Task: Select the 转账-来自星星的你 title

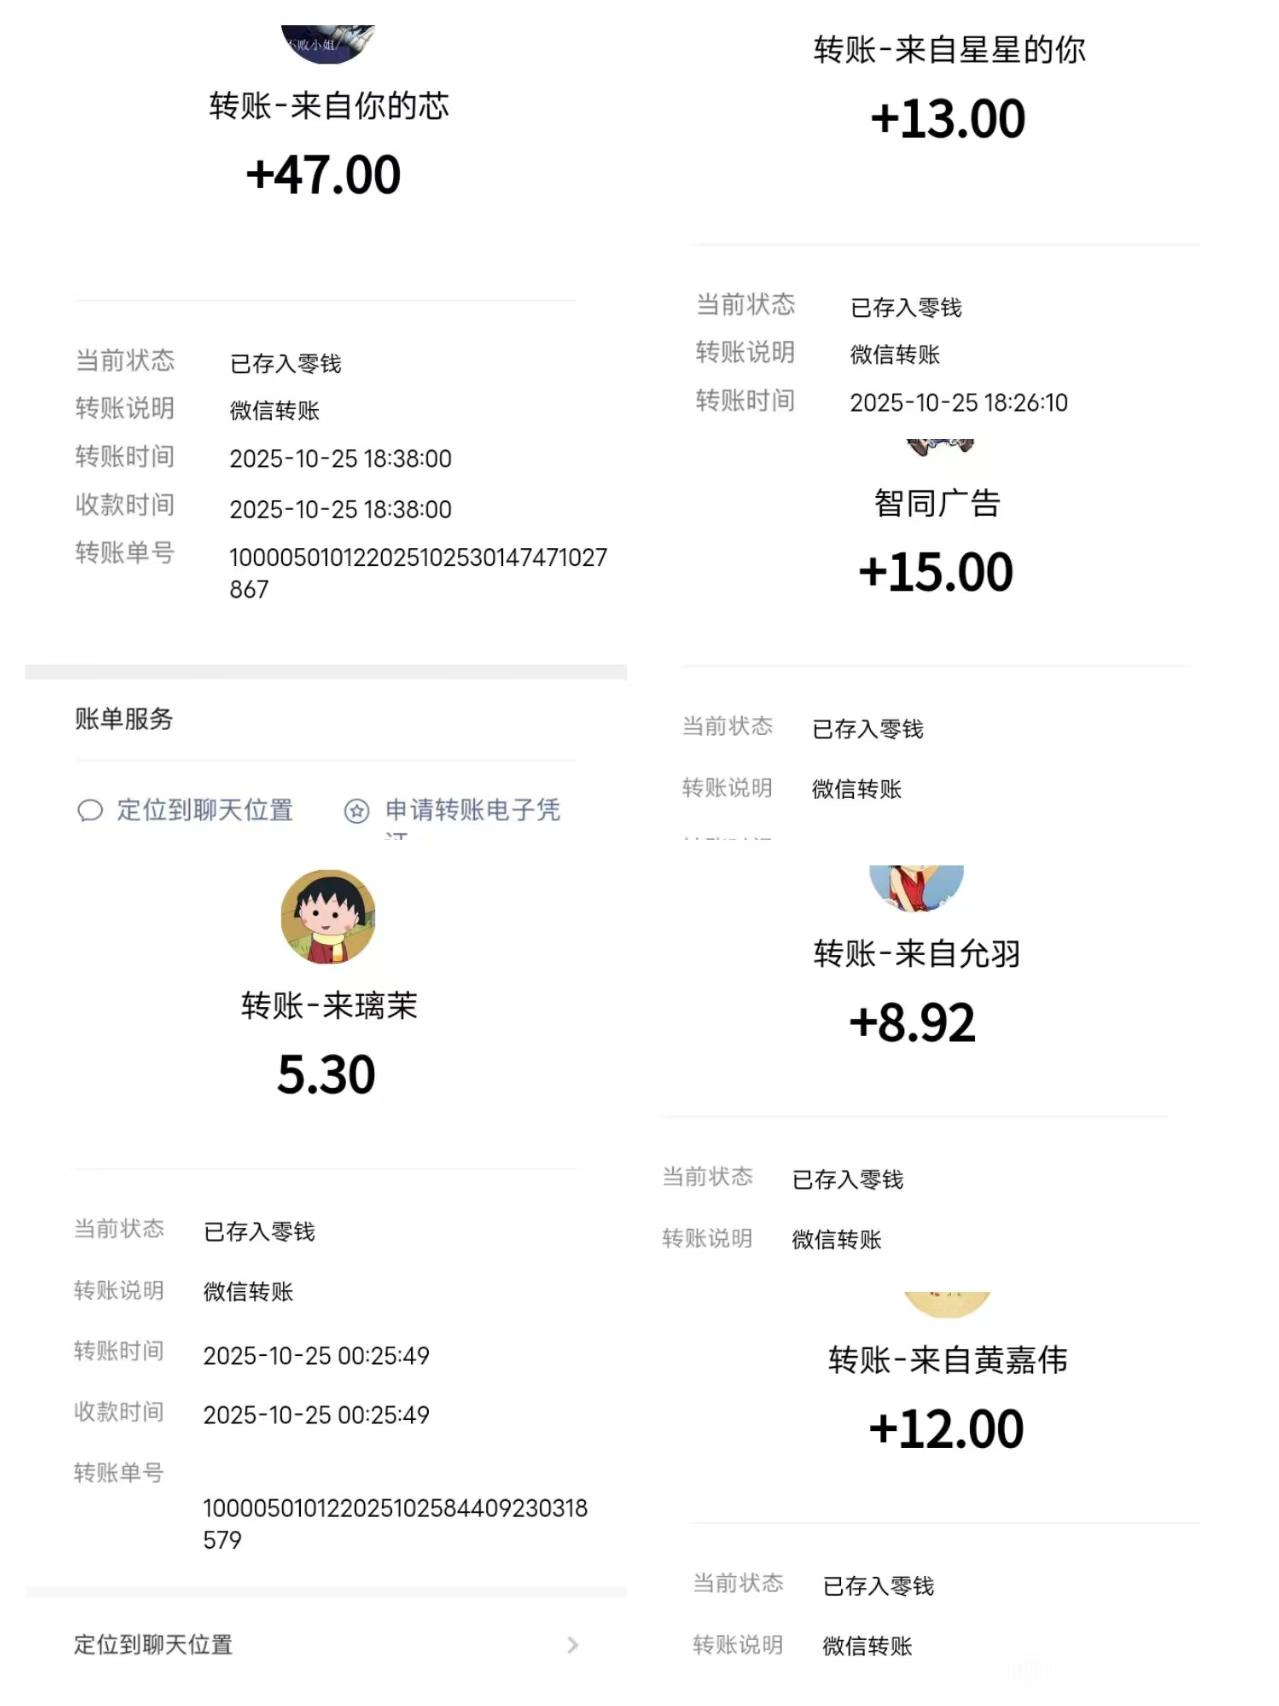Action: point(949,50)
